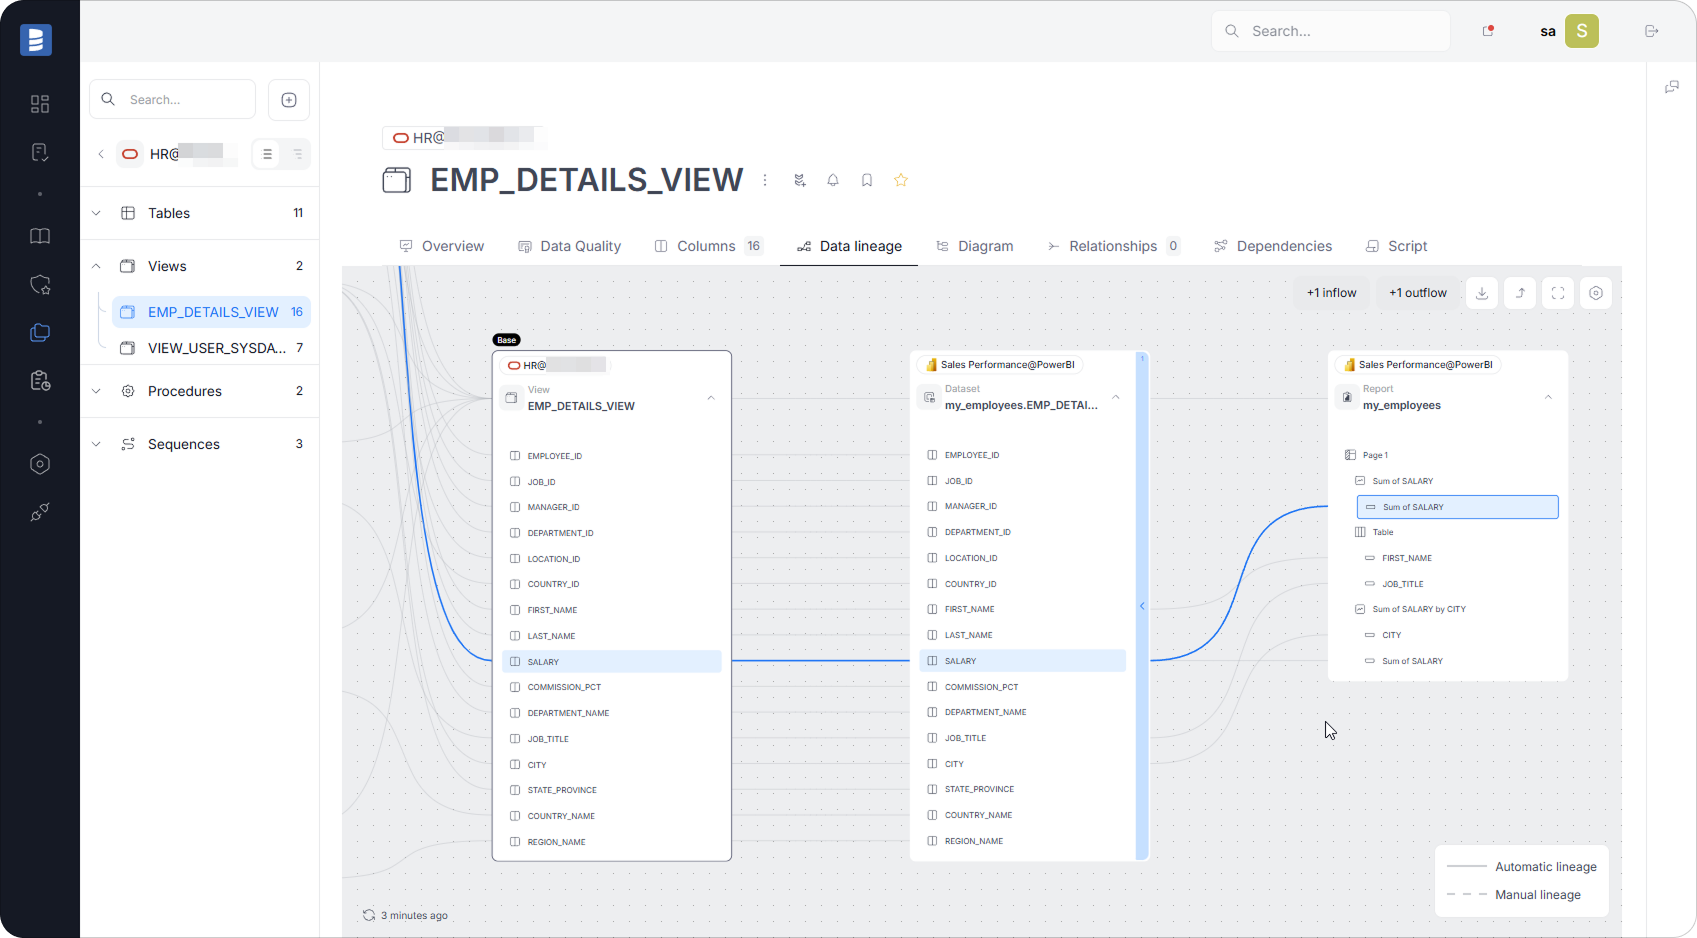The image size is (1697, 938).
Task: Click the +1 outflow button
Action: point(1417,293)
